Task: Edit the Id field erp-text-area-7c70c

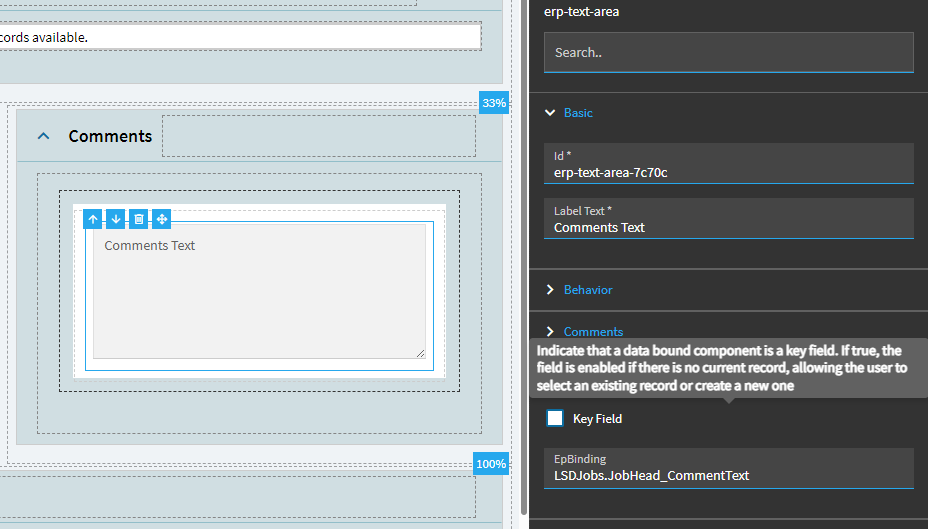Action: 729,163
